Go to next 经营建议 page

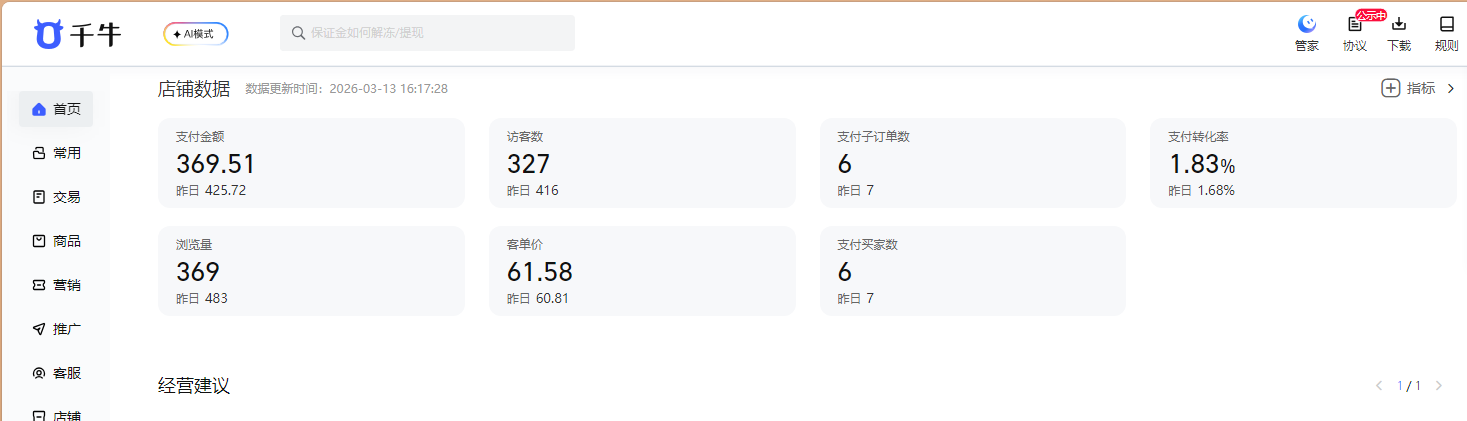(x=1439, y=385)
